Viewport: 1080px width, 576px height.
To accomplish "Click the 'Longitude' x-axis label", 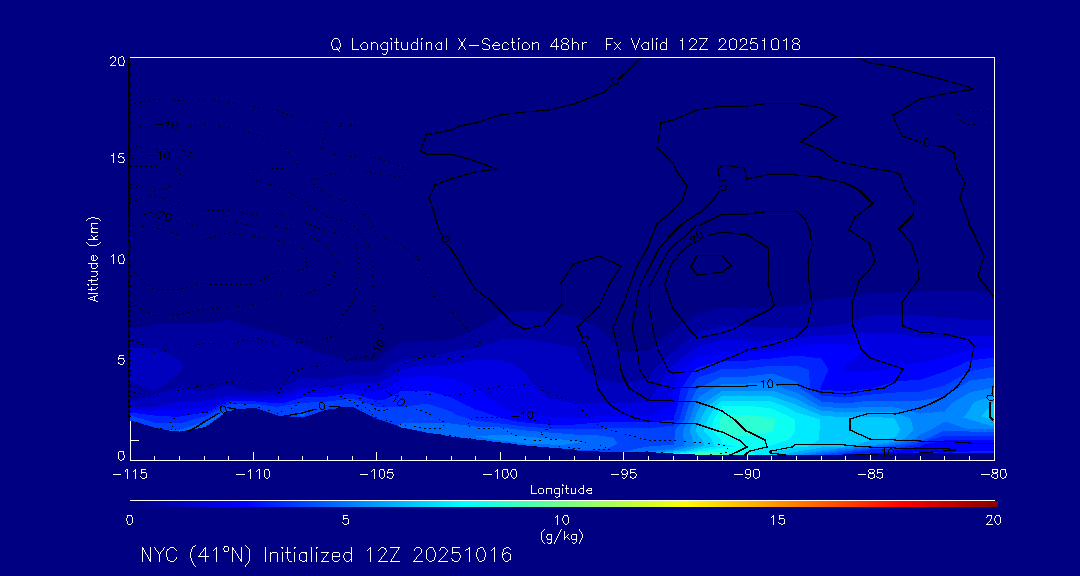I will [x=561, y=490].
